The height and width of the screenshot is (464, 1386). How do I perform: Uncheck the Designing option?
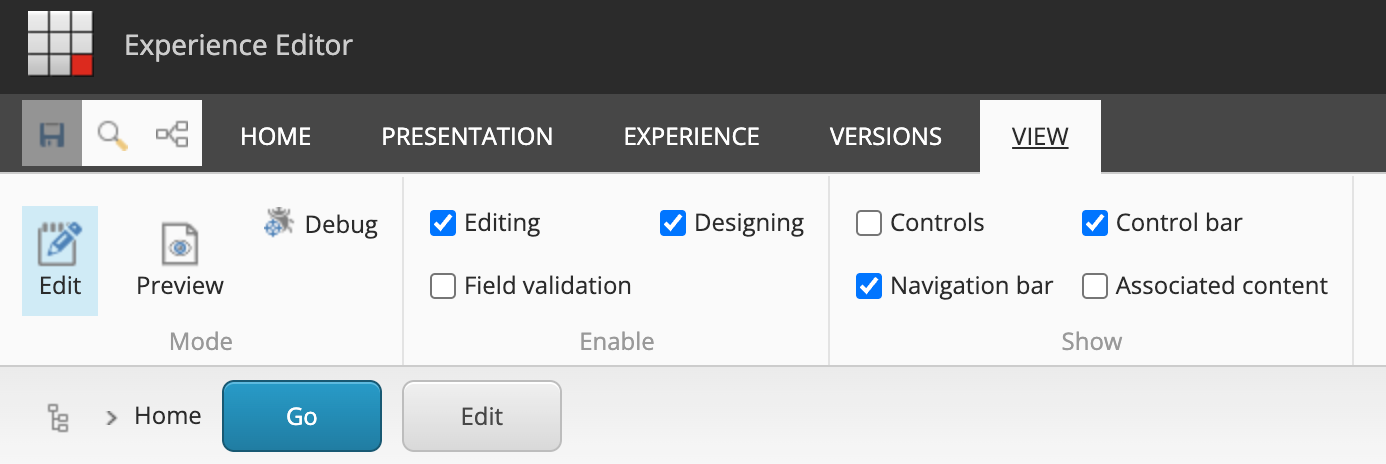673,223
